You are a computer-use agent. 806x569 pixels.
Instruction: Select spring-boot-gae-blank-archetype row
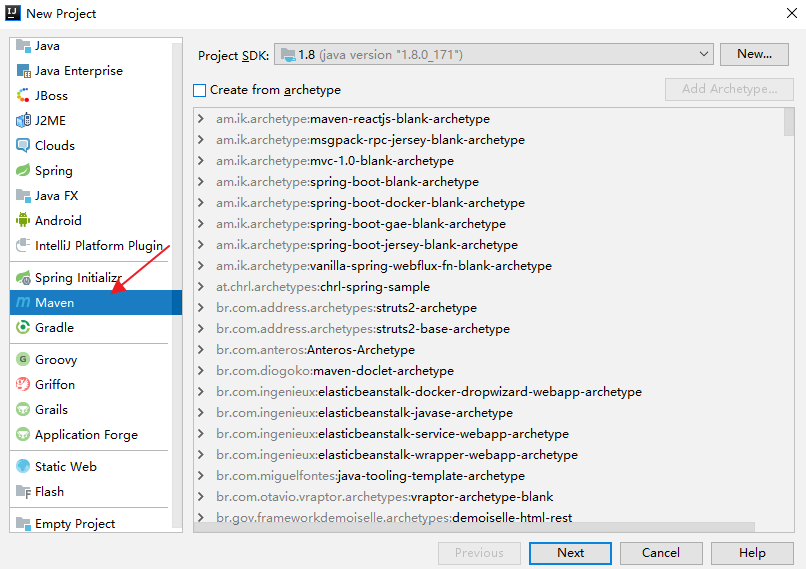click(x=361, y=224)
